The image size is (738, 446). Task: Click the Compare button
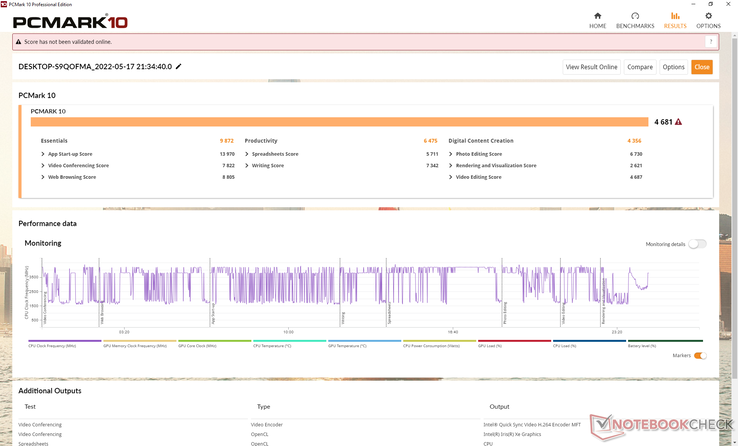pyautogui.click(x=640, y=67)
